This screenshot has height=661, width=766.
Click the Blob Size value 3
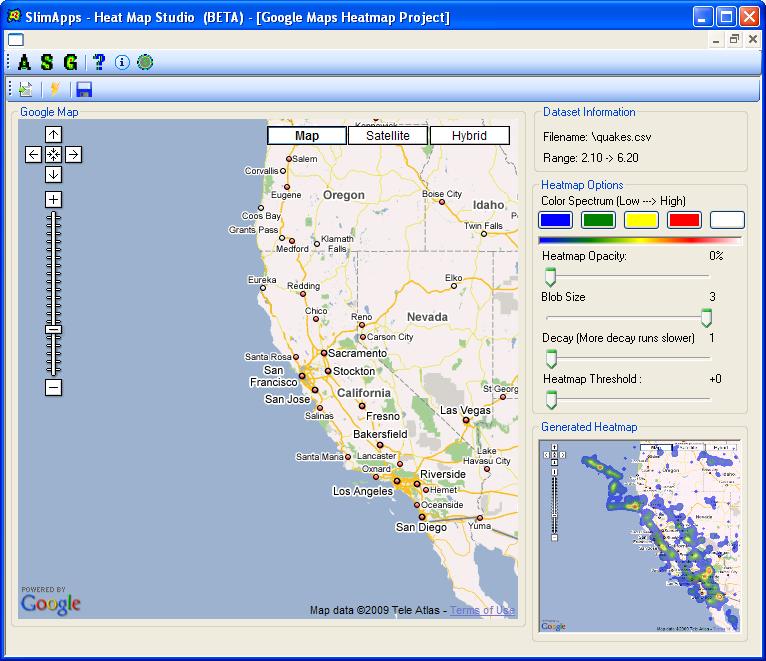tap(712, 297)
